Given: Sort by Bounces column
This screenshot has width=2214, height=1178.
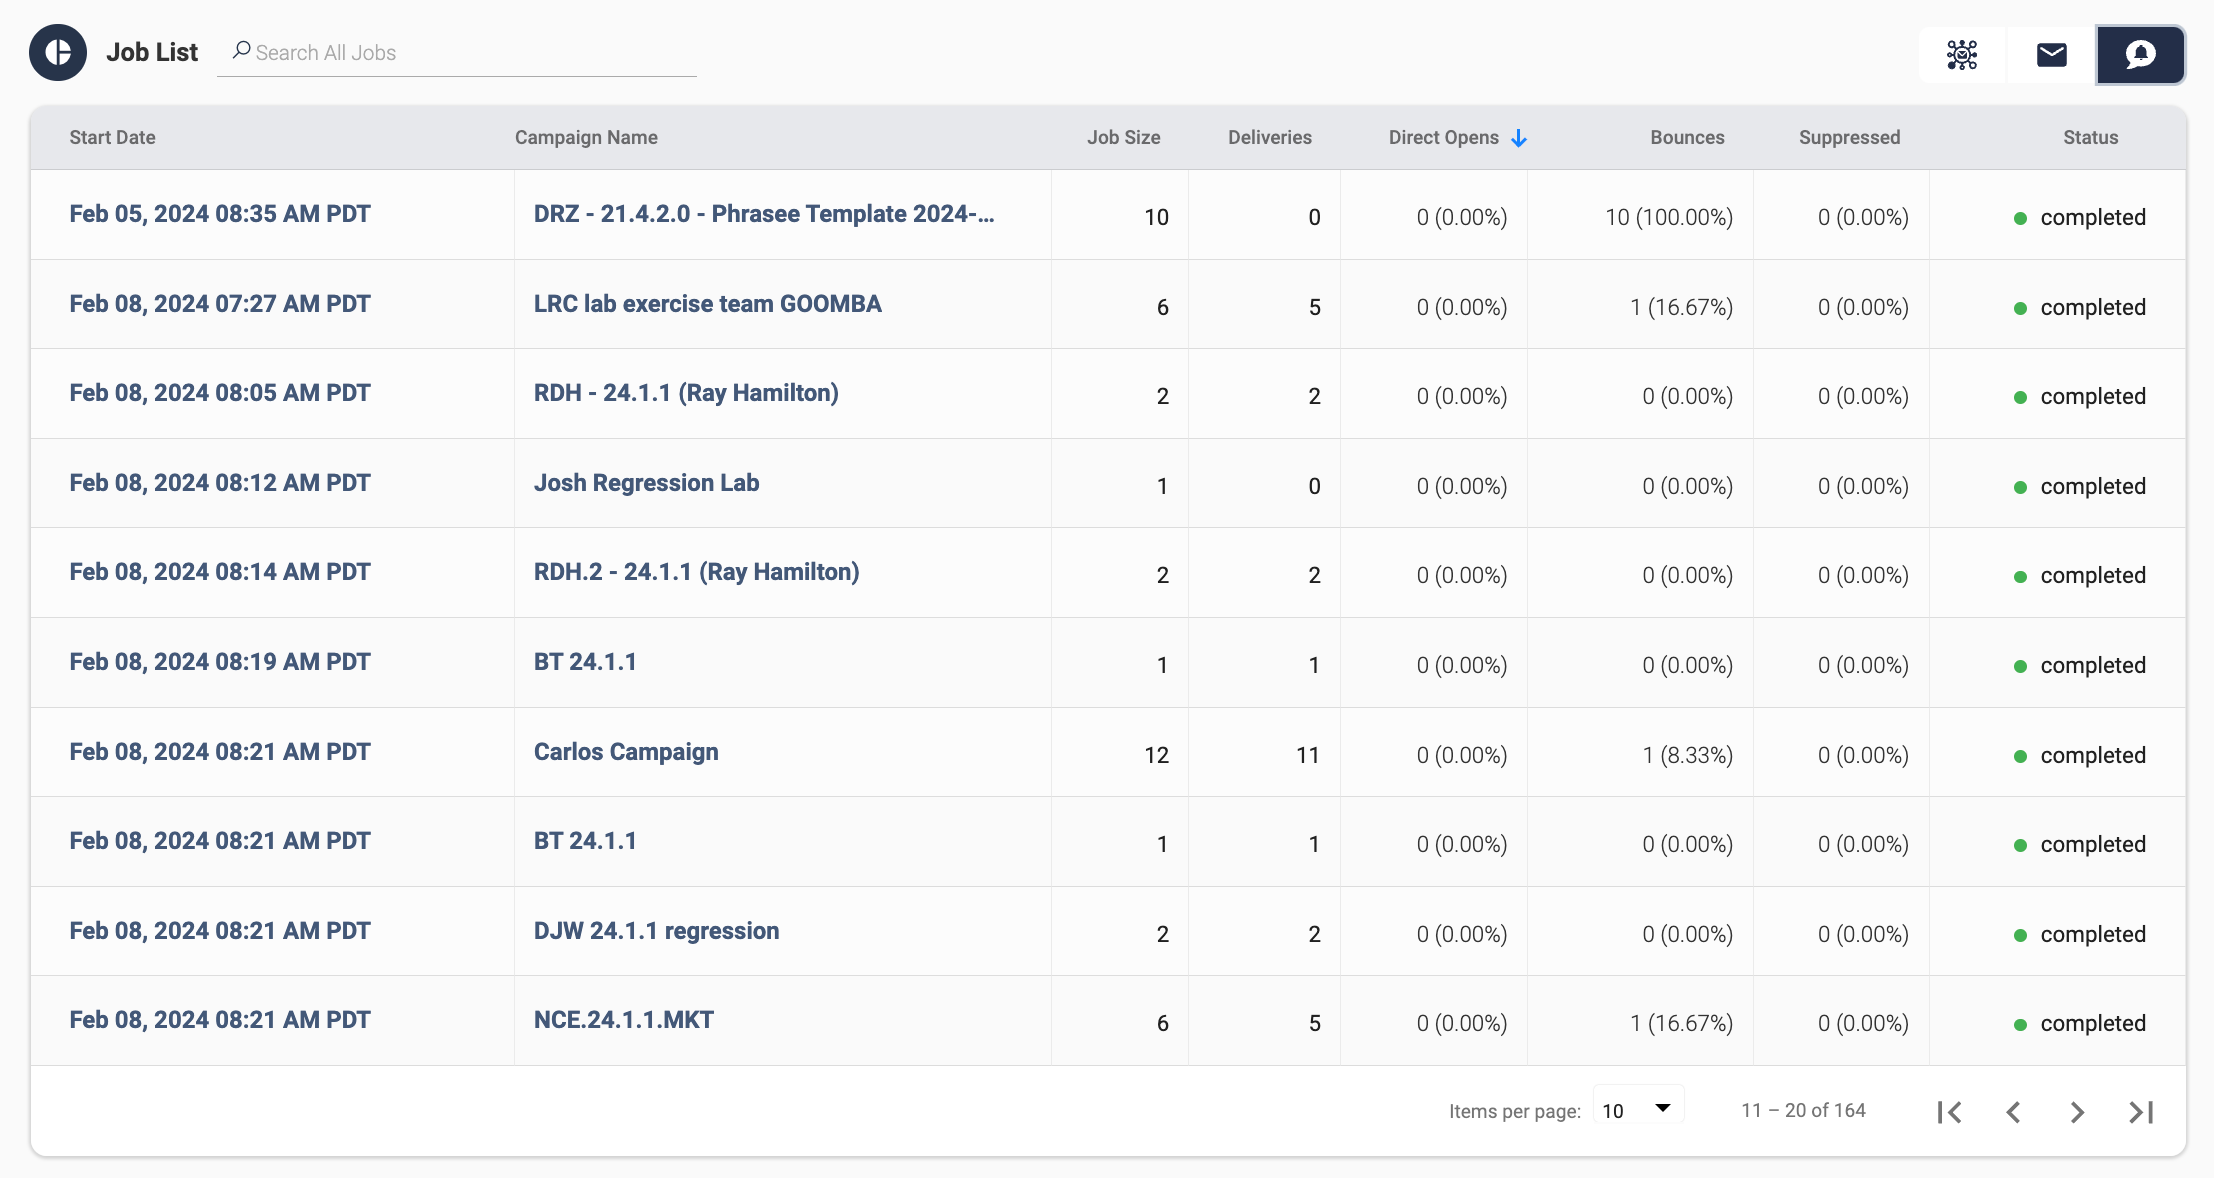Looking at the screenshot, I should coord(1687,138).
